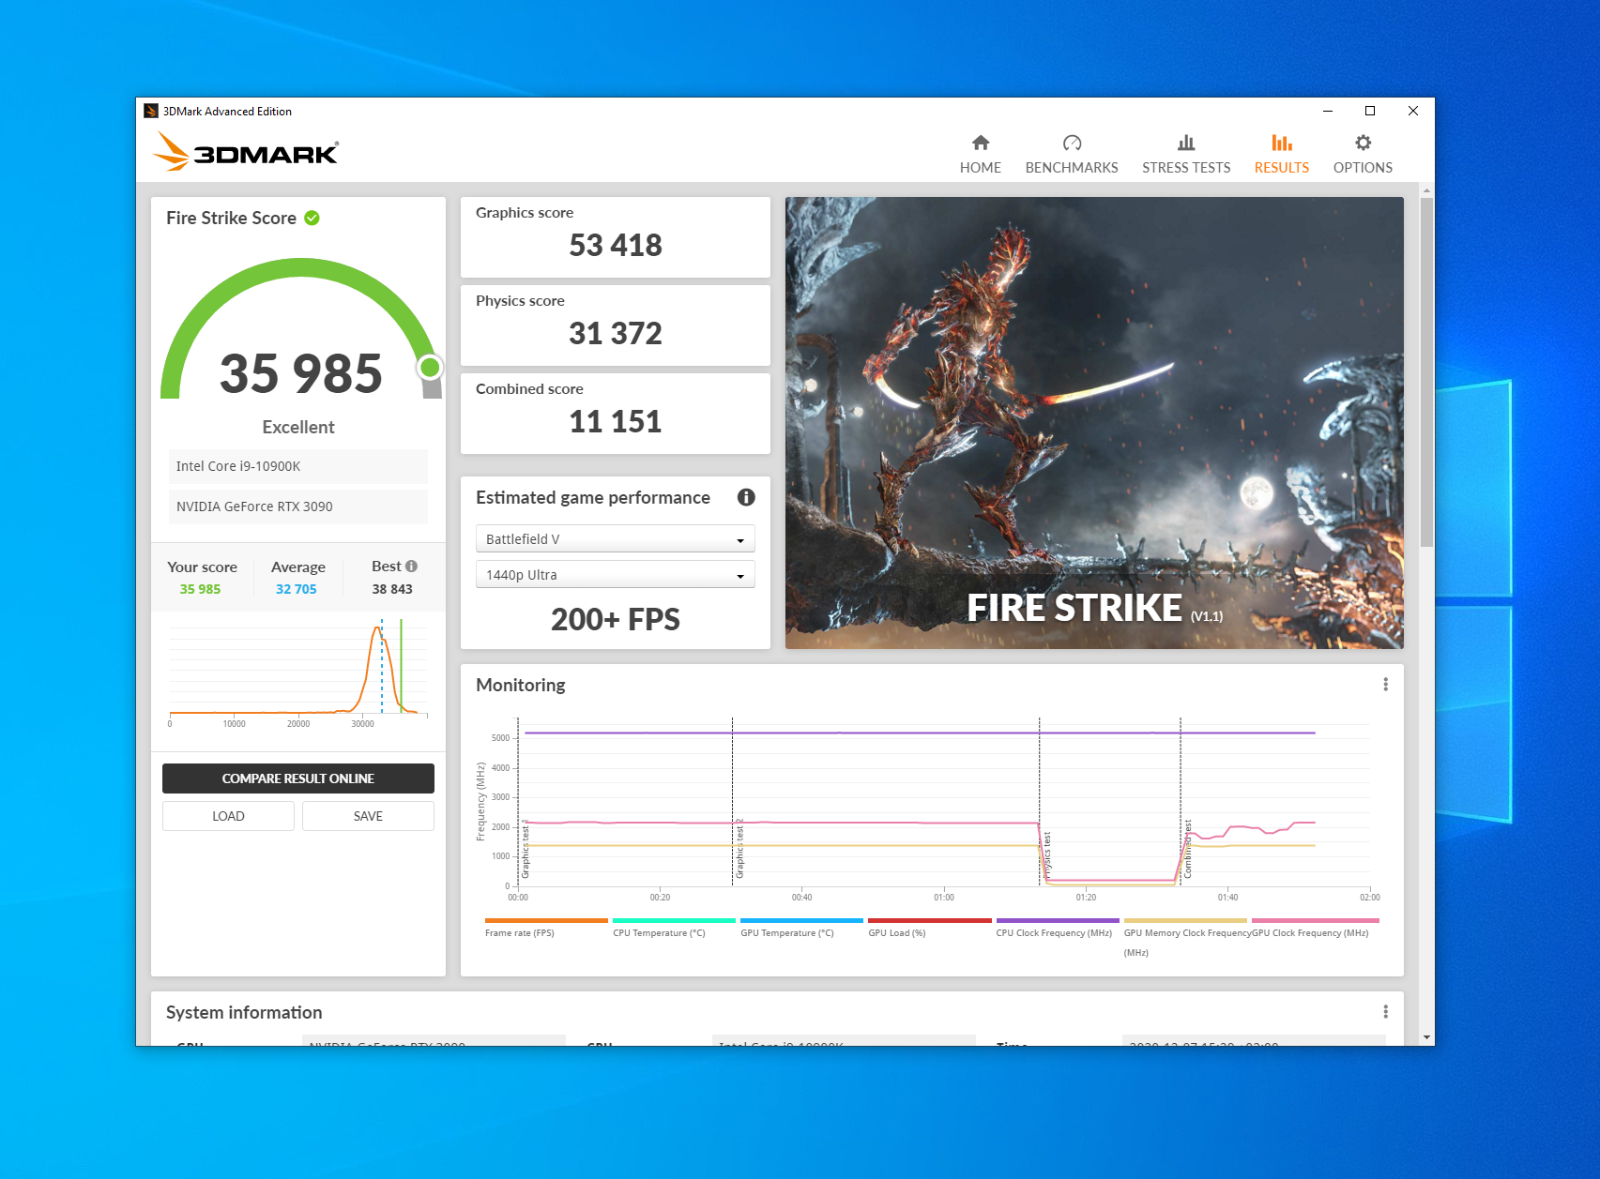
Task: Open the Battlefield V game dropdown
Action: (615, 539)
